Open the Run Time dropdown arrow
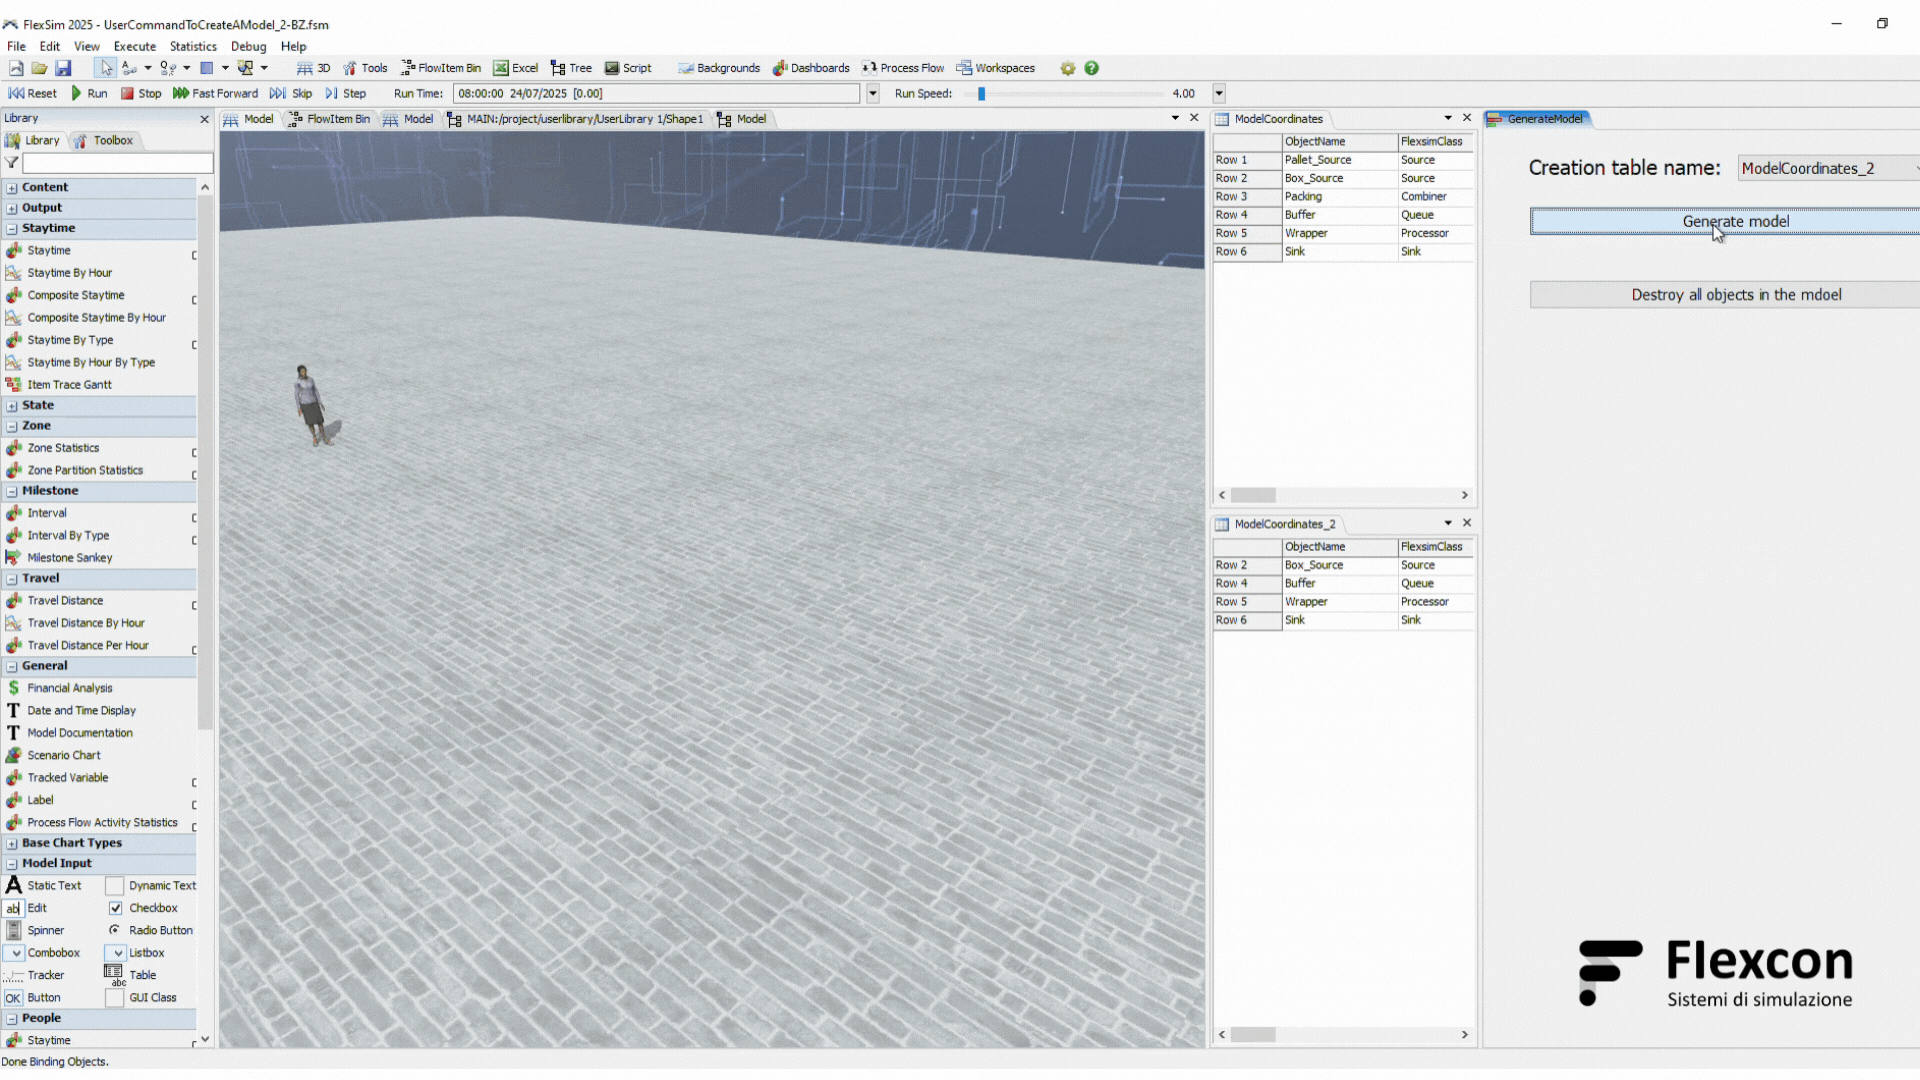This screenshot has height=1080, width=1920. (x=873, y=94)
